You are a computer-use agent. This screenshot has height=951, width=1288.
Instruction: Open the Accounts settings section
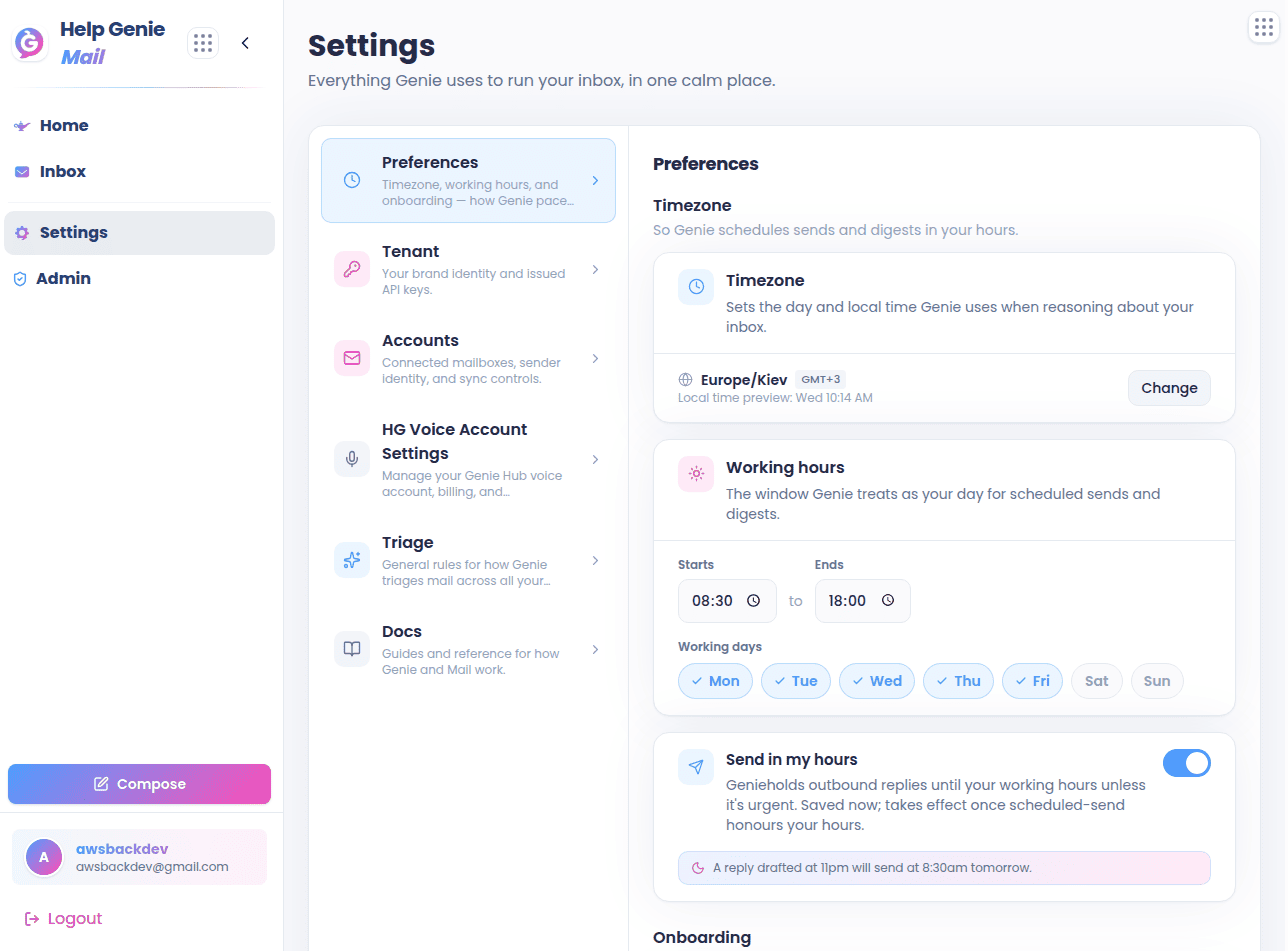(468, 359)
